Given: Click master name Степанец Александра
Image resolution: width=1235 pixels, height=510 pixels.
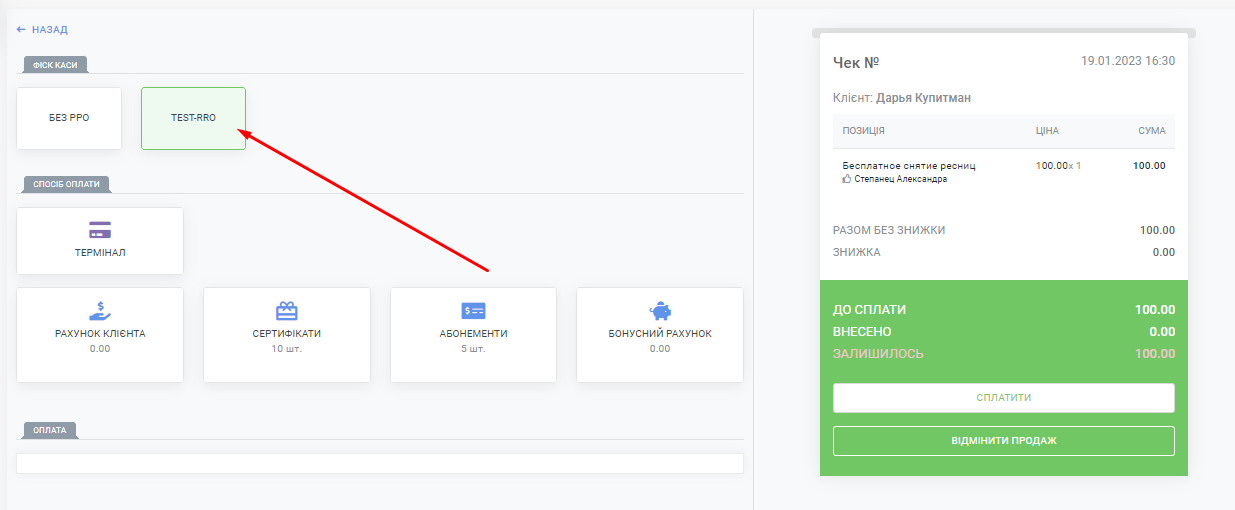Looking at the screenshot, I should coord(900,179).
